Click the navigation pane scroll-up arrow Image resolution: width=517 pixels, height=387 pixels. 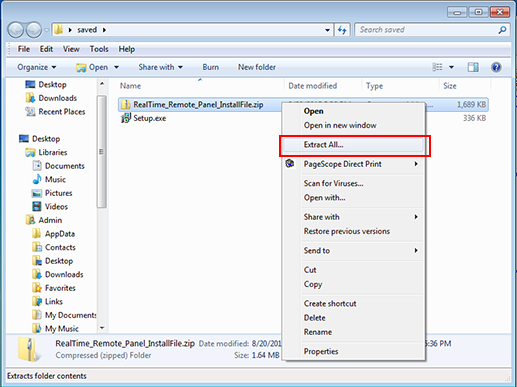[102, 84]
